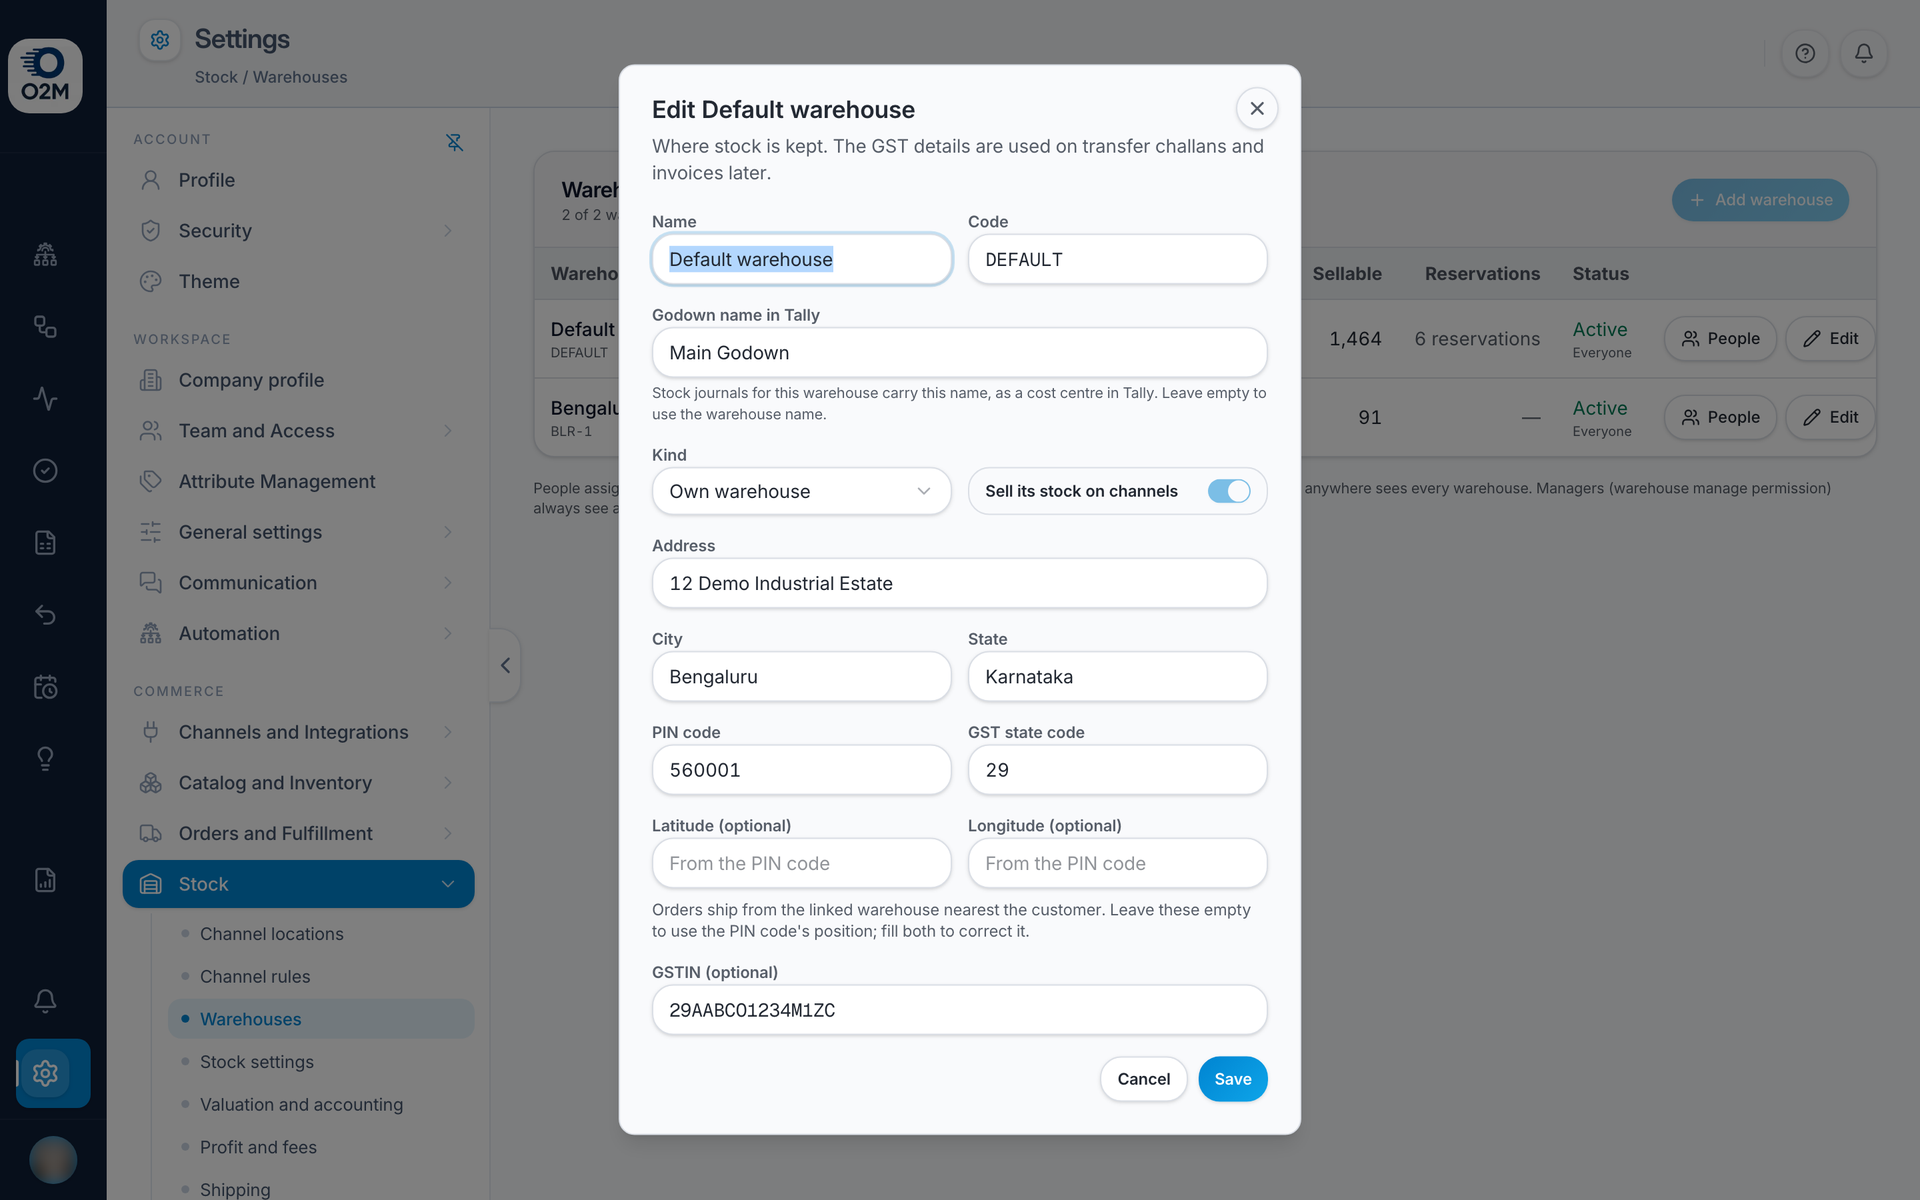Open notifications bell in top bar
Image resolution: width=1920 pixels, height=1200 pixels.
coord(1864,54)
